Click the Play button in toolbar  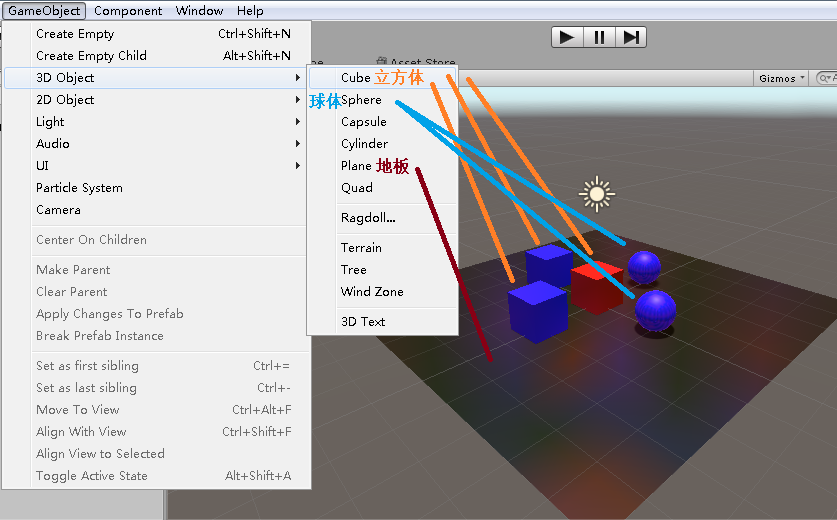click(567, 37)
